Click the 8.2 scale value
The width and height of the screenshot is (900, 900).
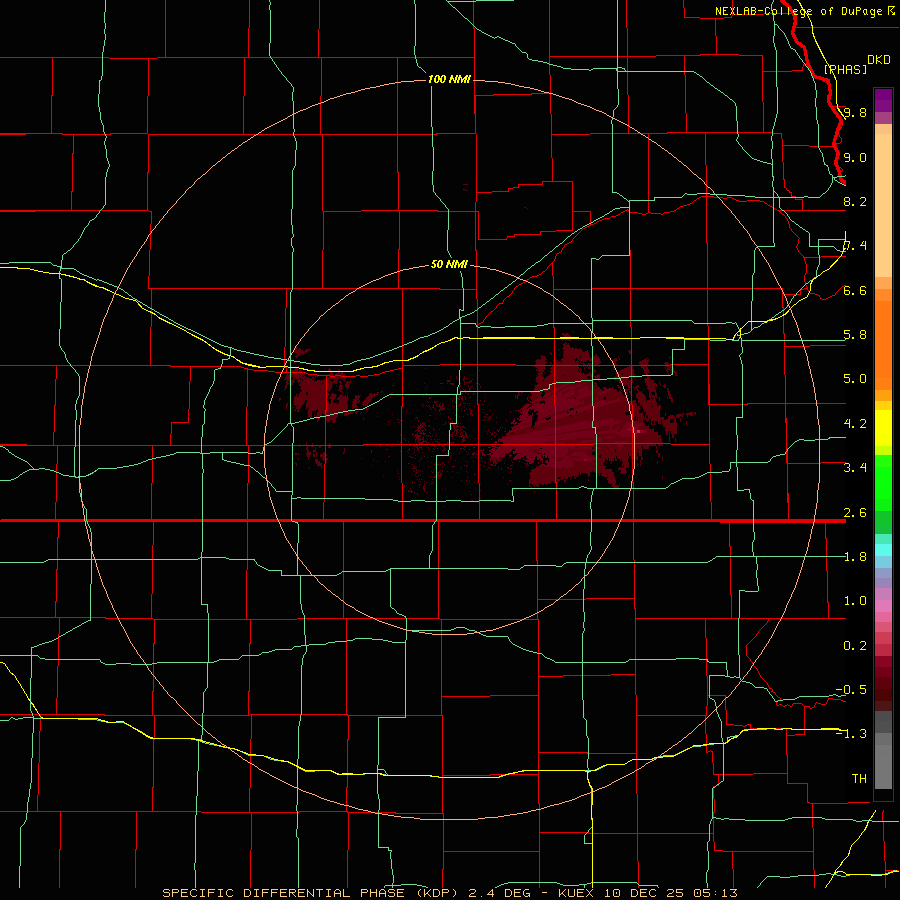[x=855, y=201]
